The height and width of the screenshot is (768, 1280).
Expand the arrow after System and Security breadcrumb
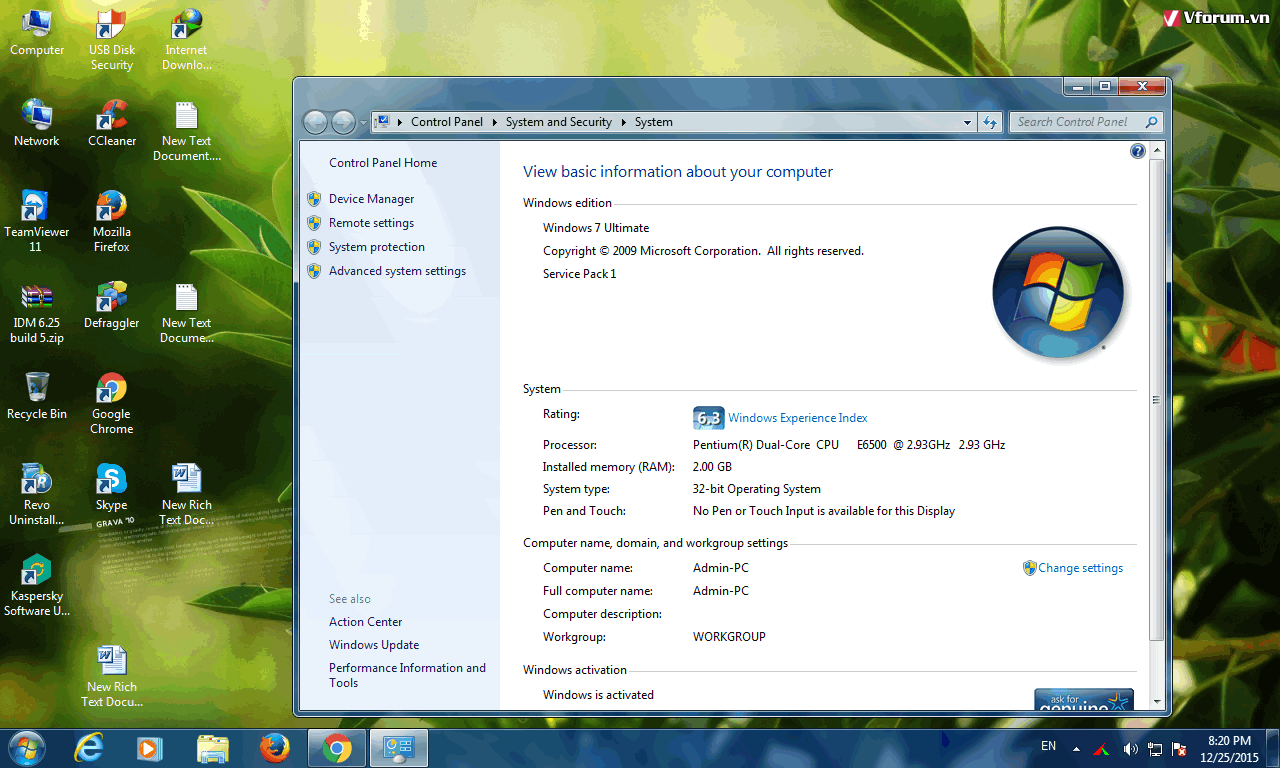(623, 122)
